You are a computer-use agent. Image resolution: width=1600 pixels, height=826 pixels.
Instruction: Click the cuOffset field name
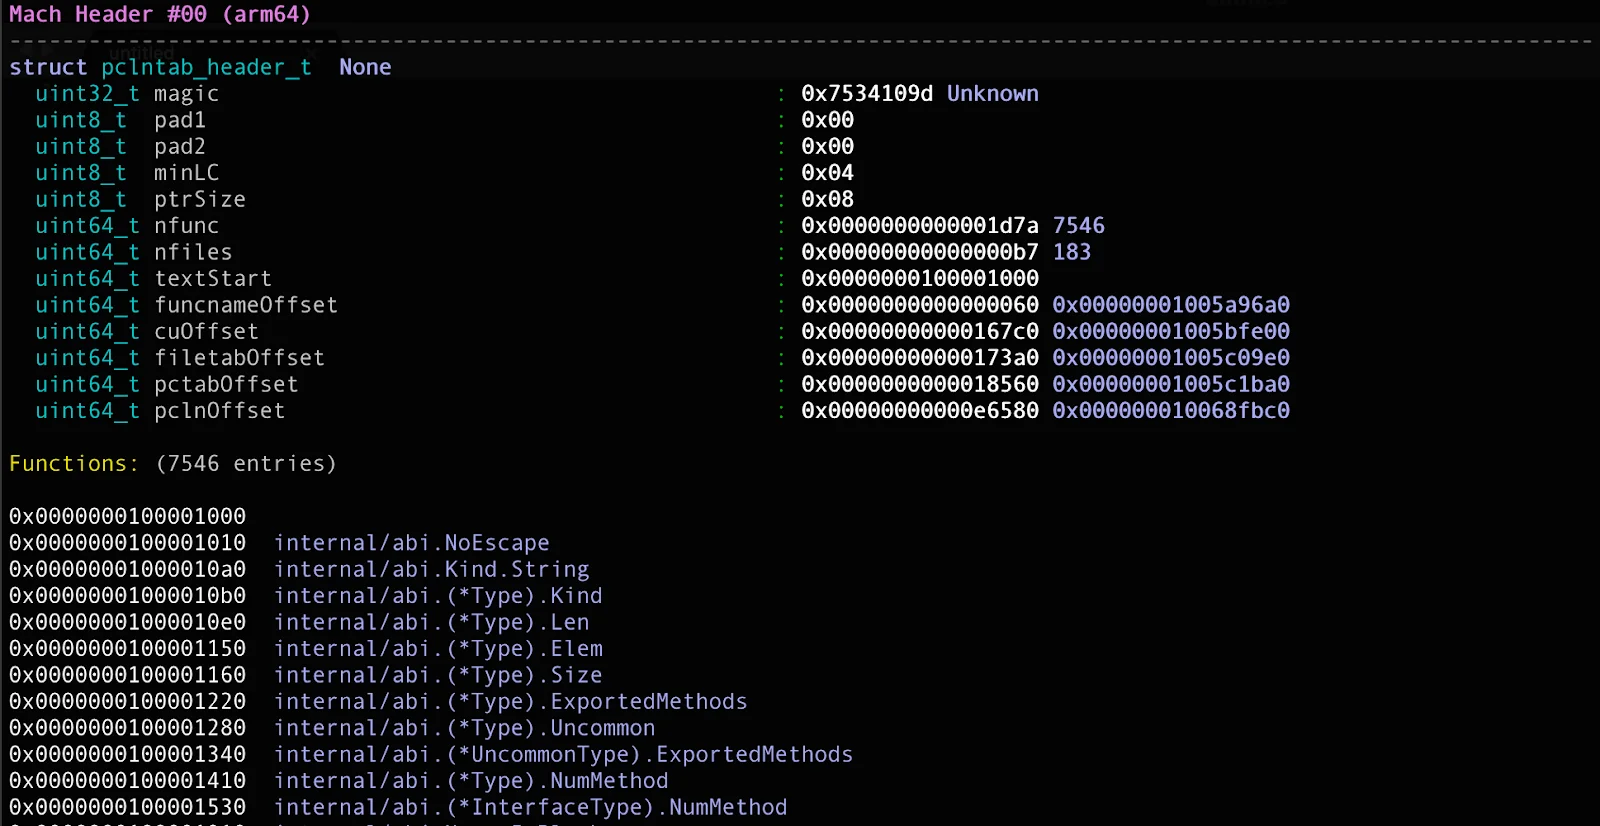(206, 331)
